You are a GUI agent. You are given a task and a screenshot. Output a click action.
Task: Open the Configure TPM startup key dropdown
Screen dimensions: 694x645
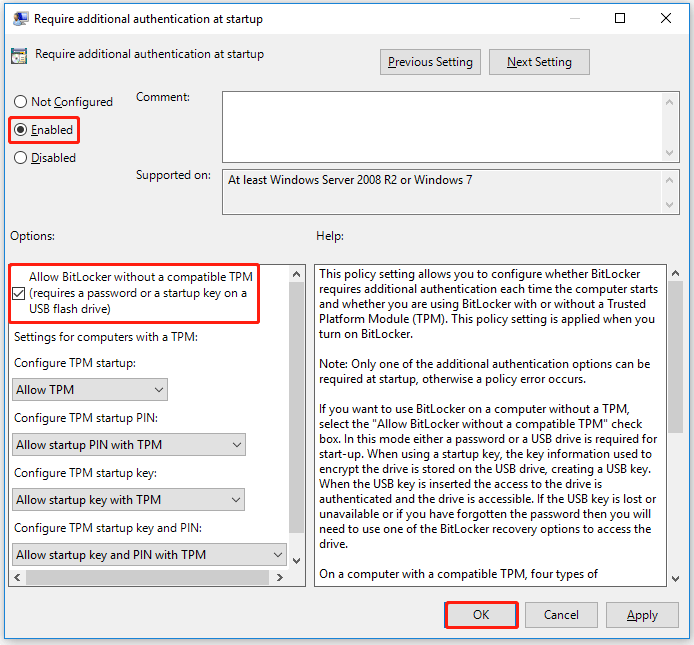pyautogui.click(x=129, y=499)
